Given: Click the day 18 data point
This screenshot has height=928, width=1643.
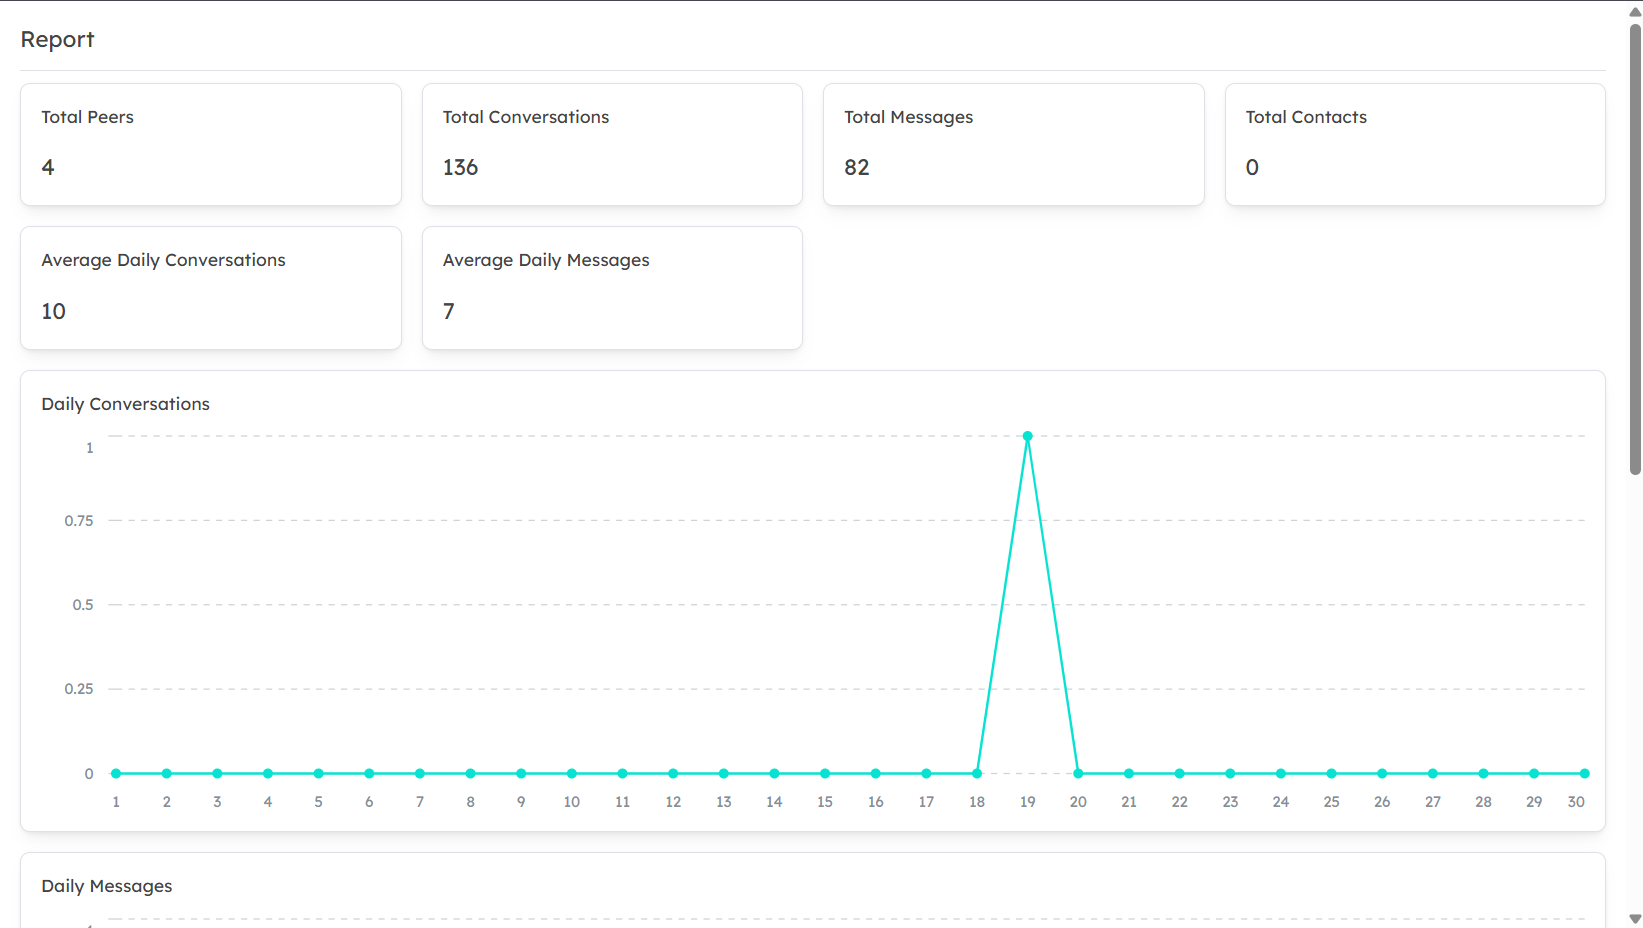Looking at the screenshot, I should click(977, 773).
